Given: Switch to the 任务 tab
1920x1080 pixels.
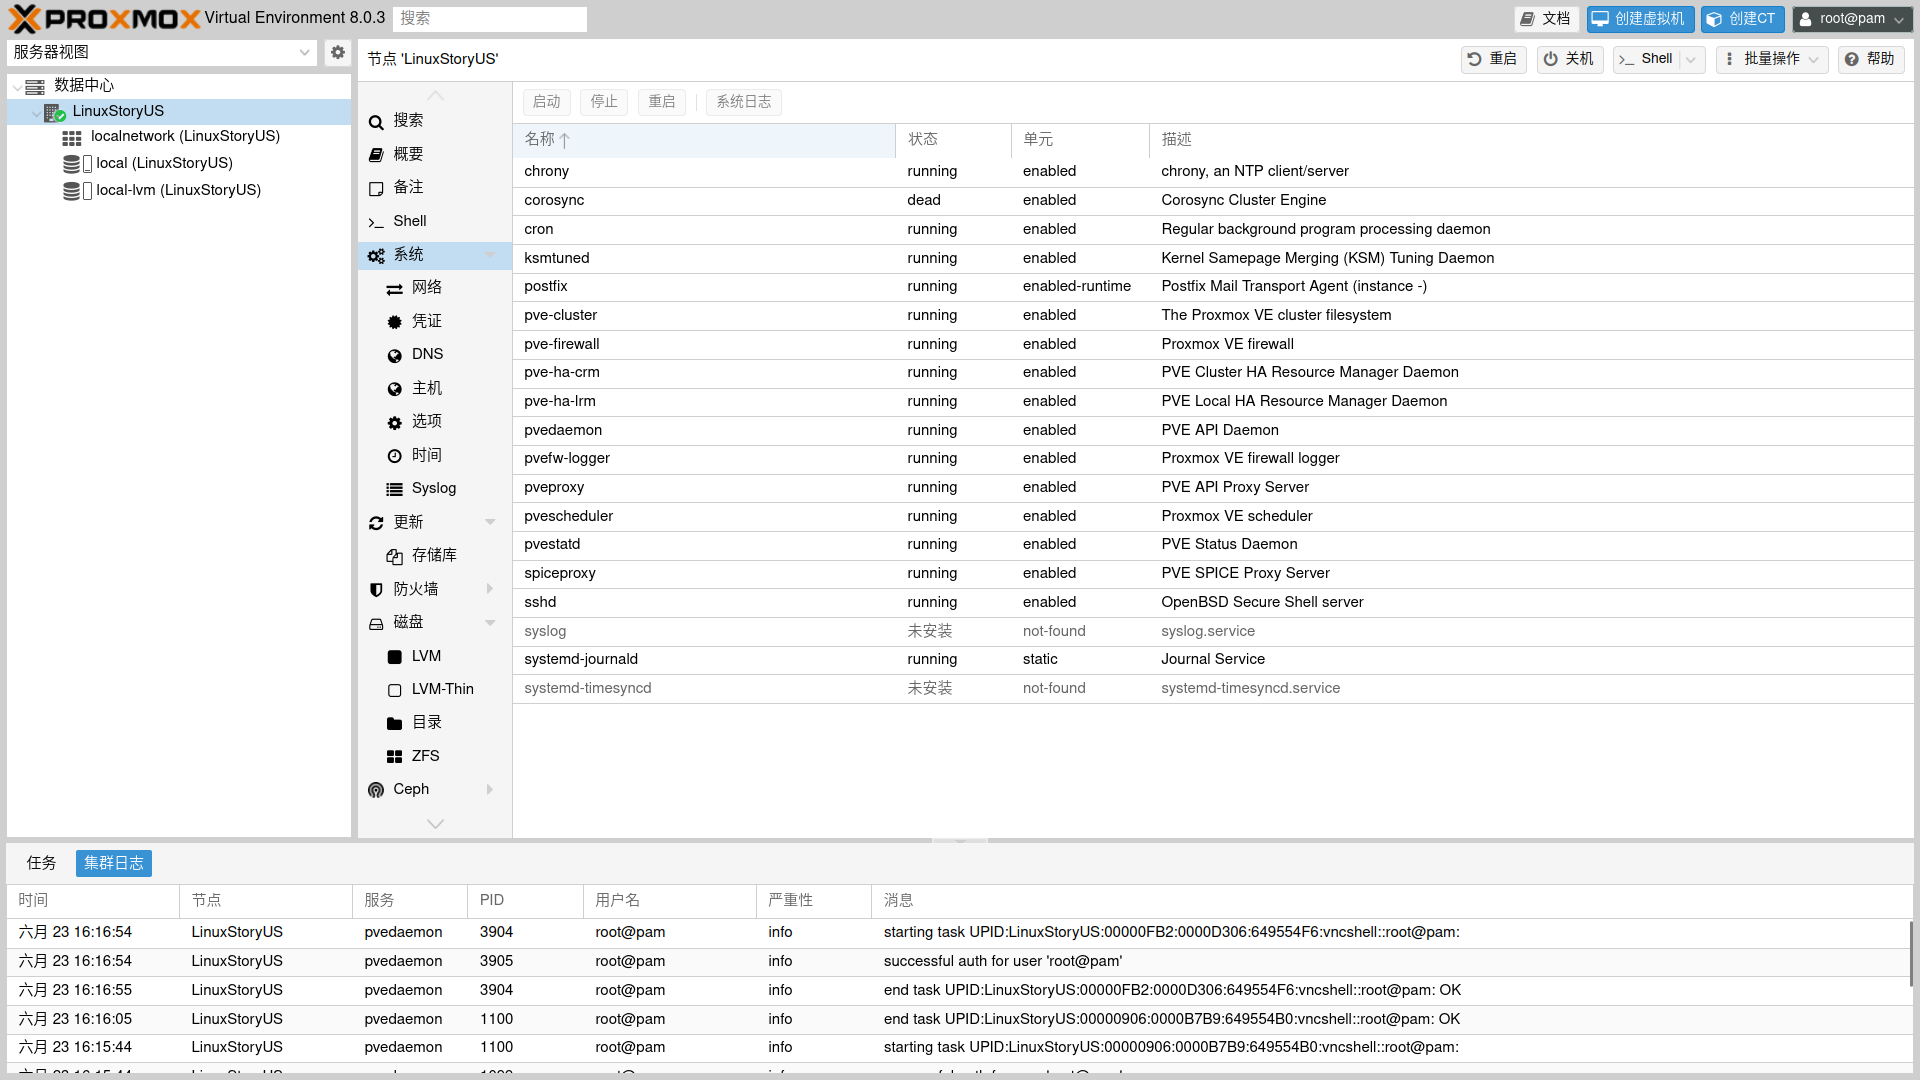Looking at the screenshot, I should pyautogui.click(x=41, y=863).
